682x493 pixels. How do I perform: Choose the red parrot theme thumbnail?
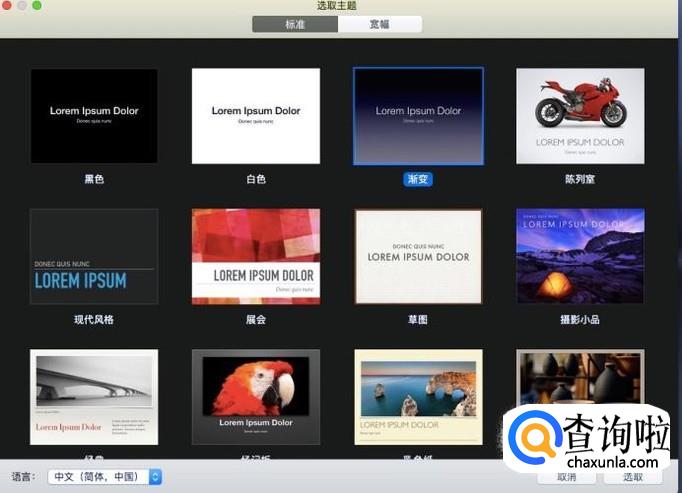point(256,396)
